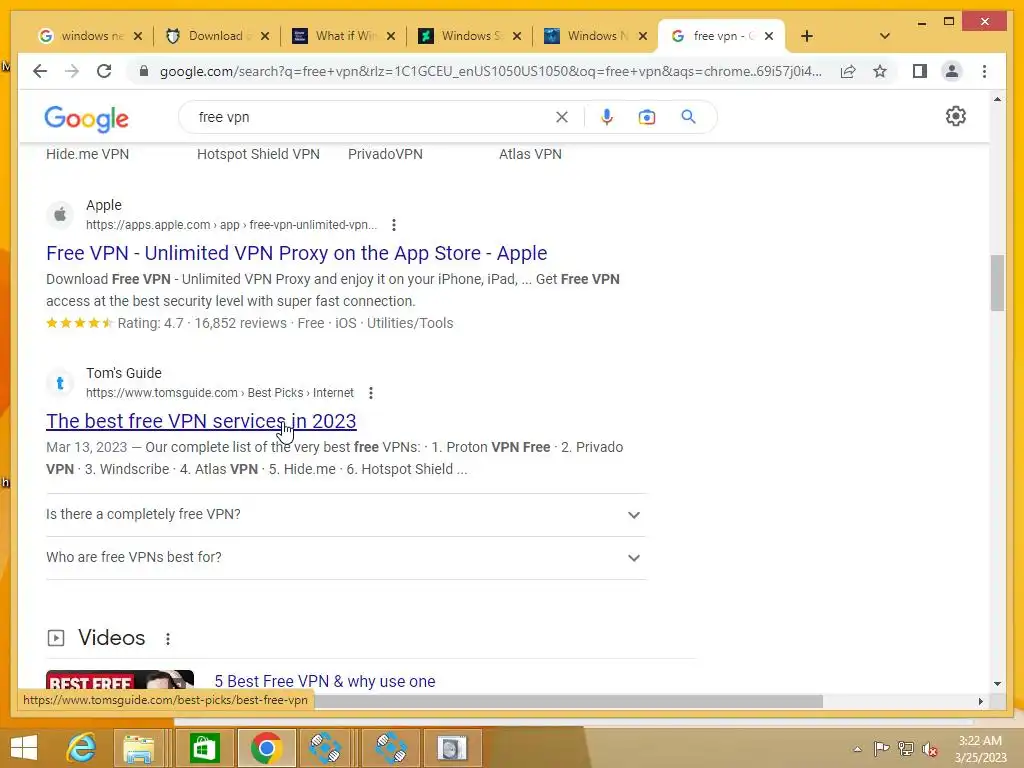This screenshot has width=1024, height=768.
Task: Switch to the 'windows ne' tab
Action: [91, 36]
